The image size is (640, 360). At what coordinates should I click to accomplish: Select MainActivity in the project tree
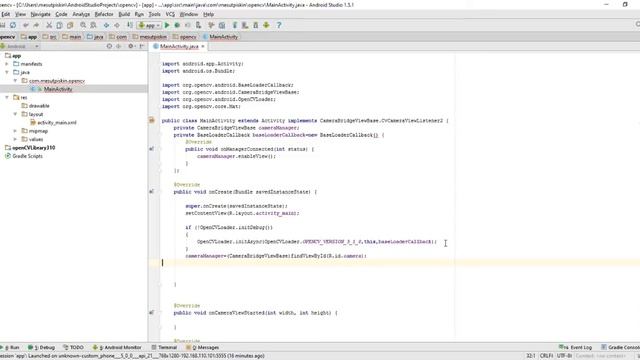pos(58,89)
